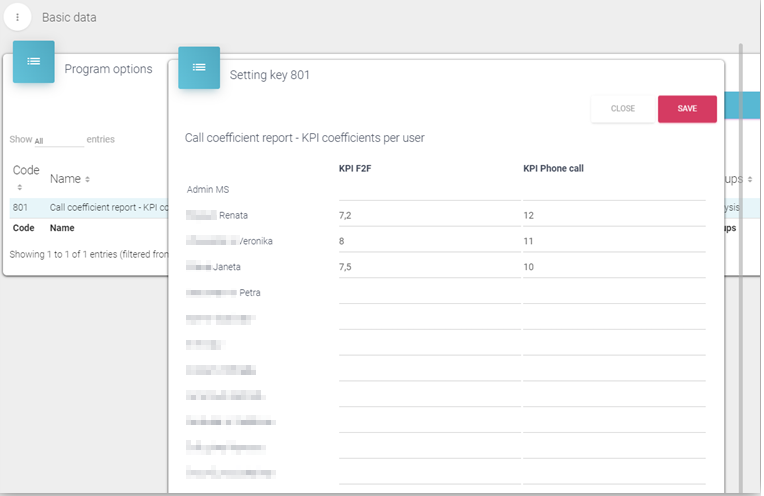764x496 pixels.
Task: Edit Veronika's KPI Phone call value 11
Action: (x=613, y=241)
